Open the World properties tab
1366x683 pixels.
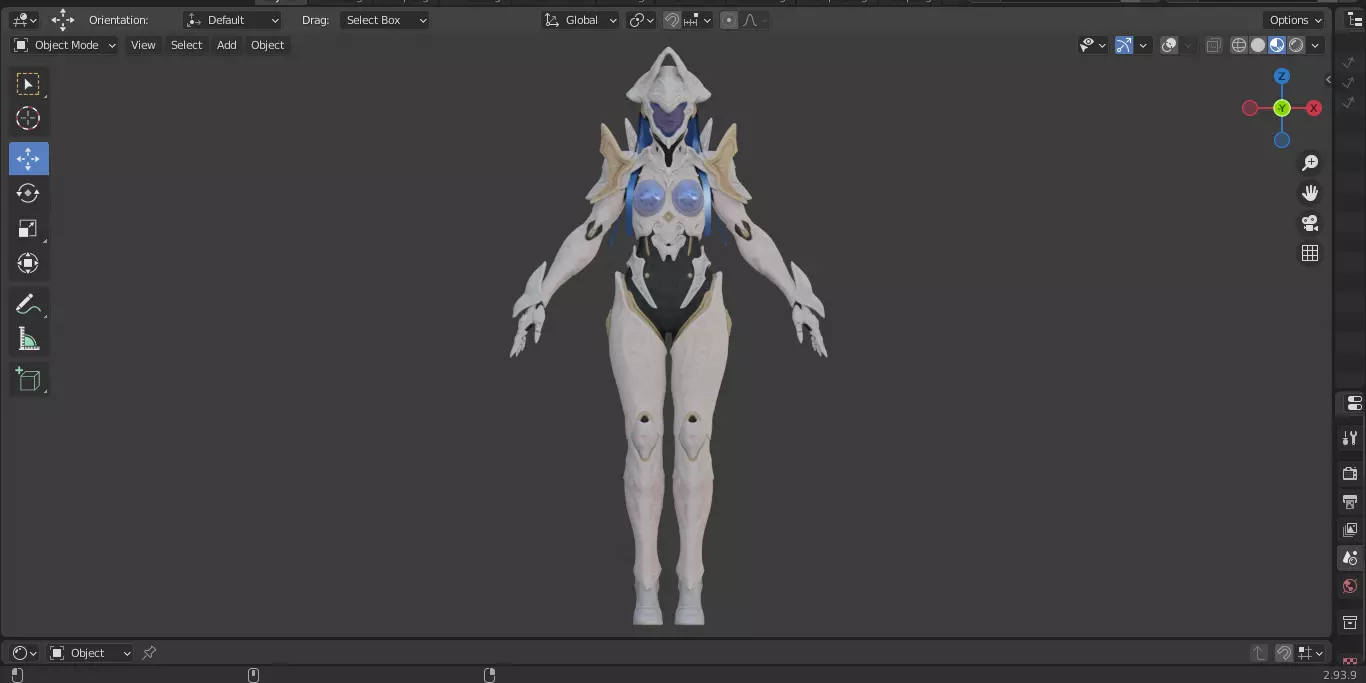[x=1350, y=587]
